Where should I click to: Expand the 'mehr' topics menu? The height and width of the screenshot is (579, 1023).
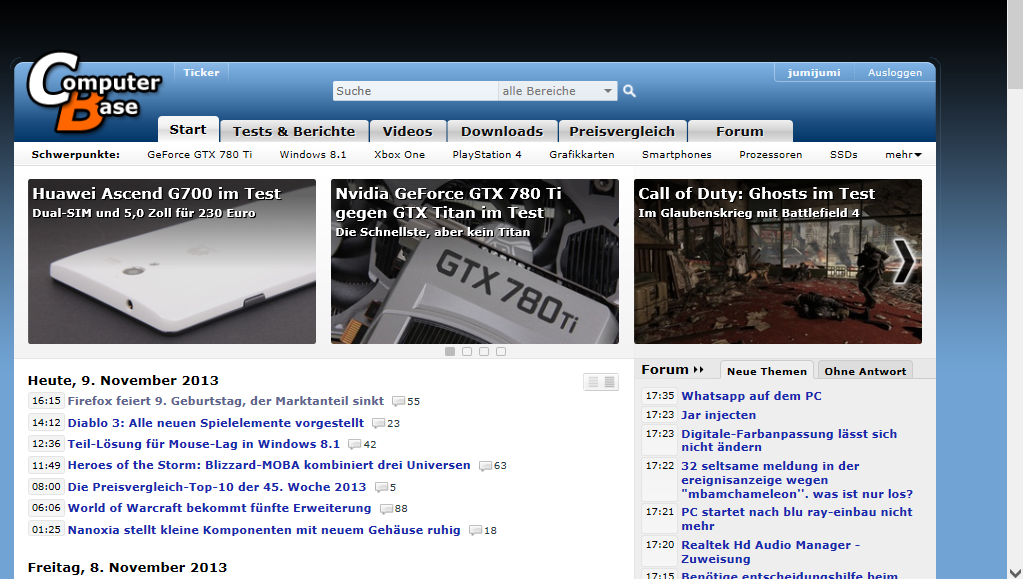[x=903, y=155]
